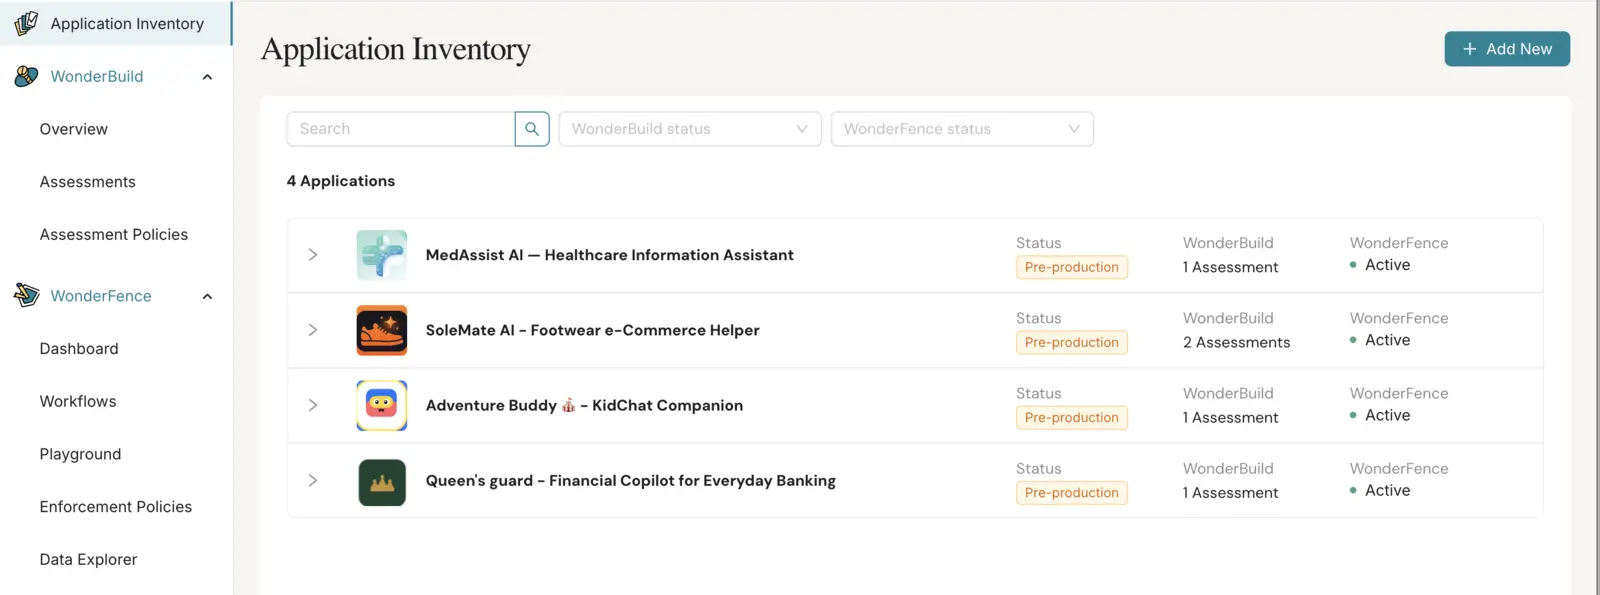Image resolution: width=1600 pixels, height=595 pixels.
Task: Click the Queen's guard crown icon
Action: pyautogui.click(x=382, y=482)
